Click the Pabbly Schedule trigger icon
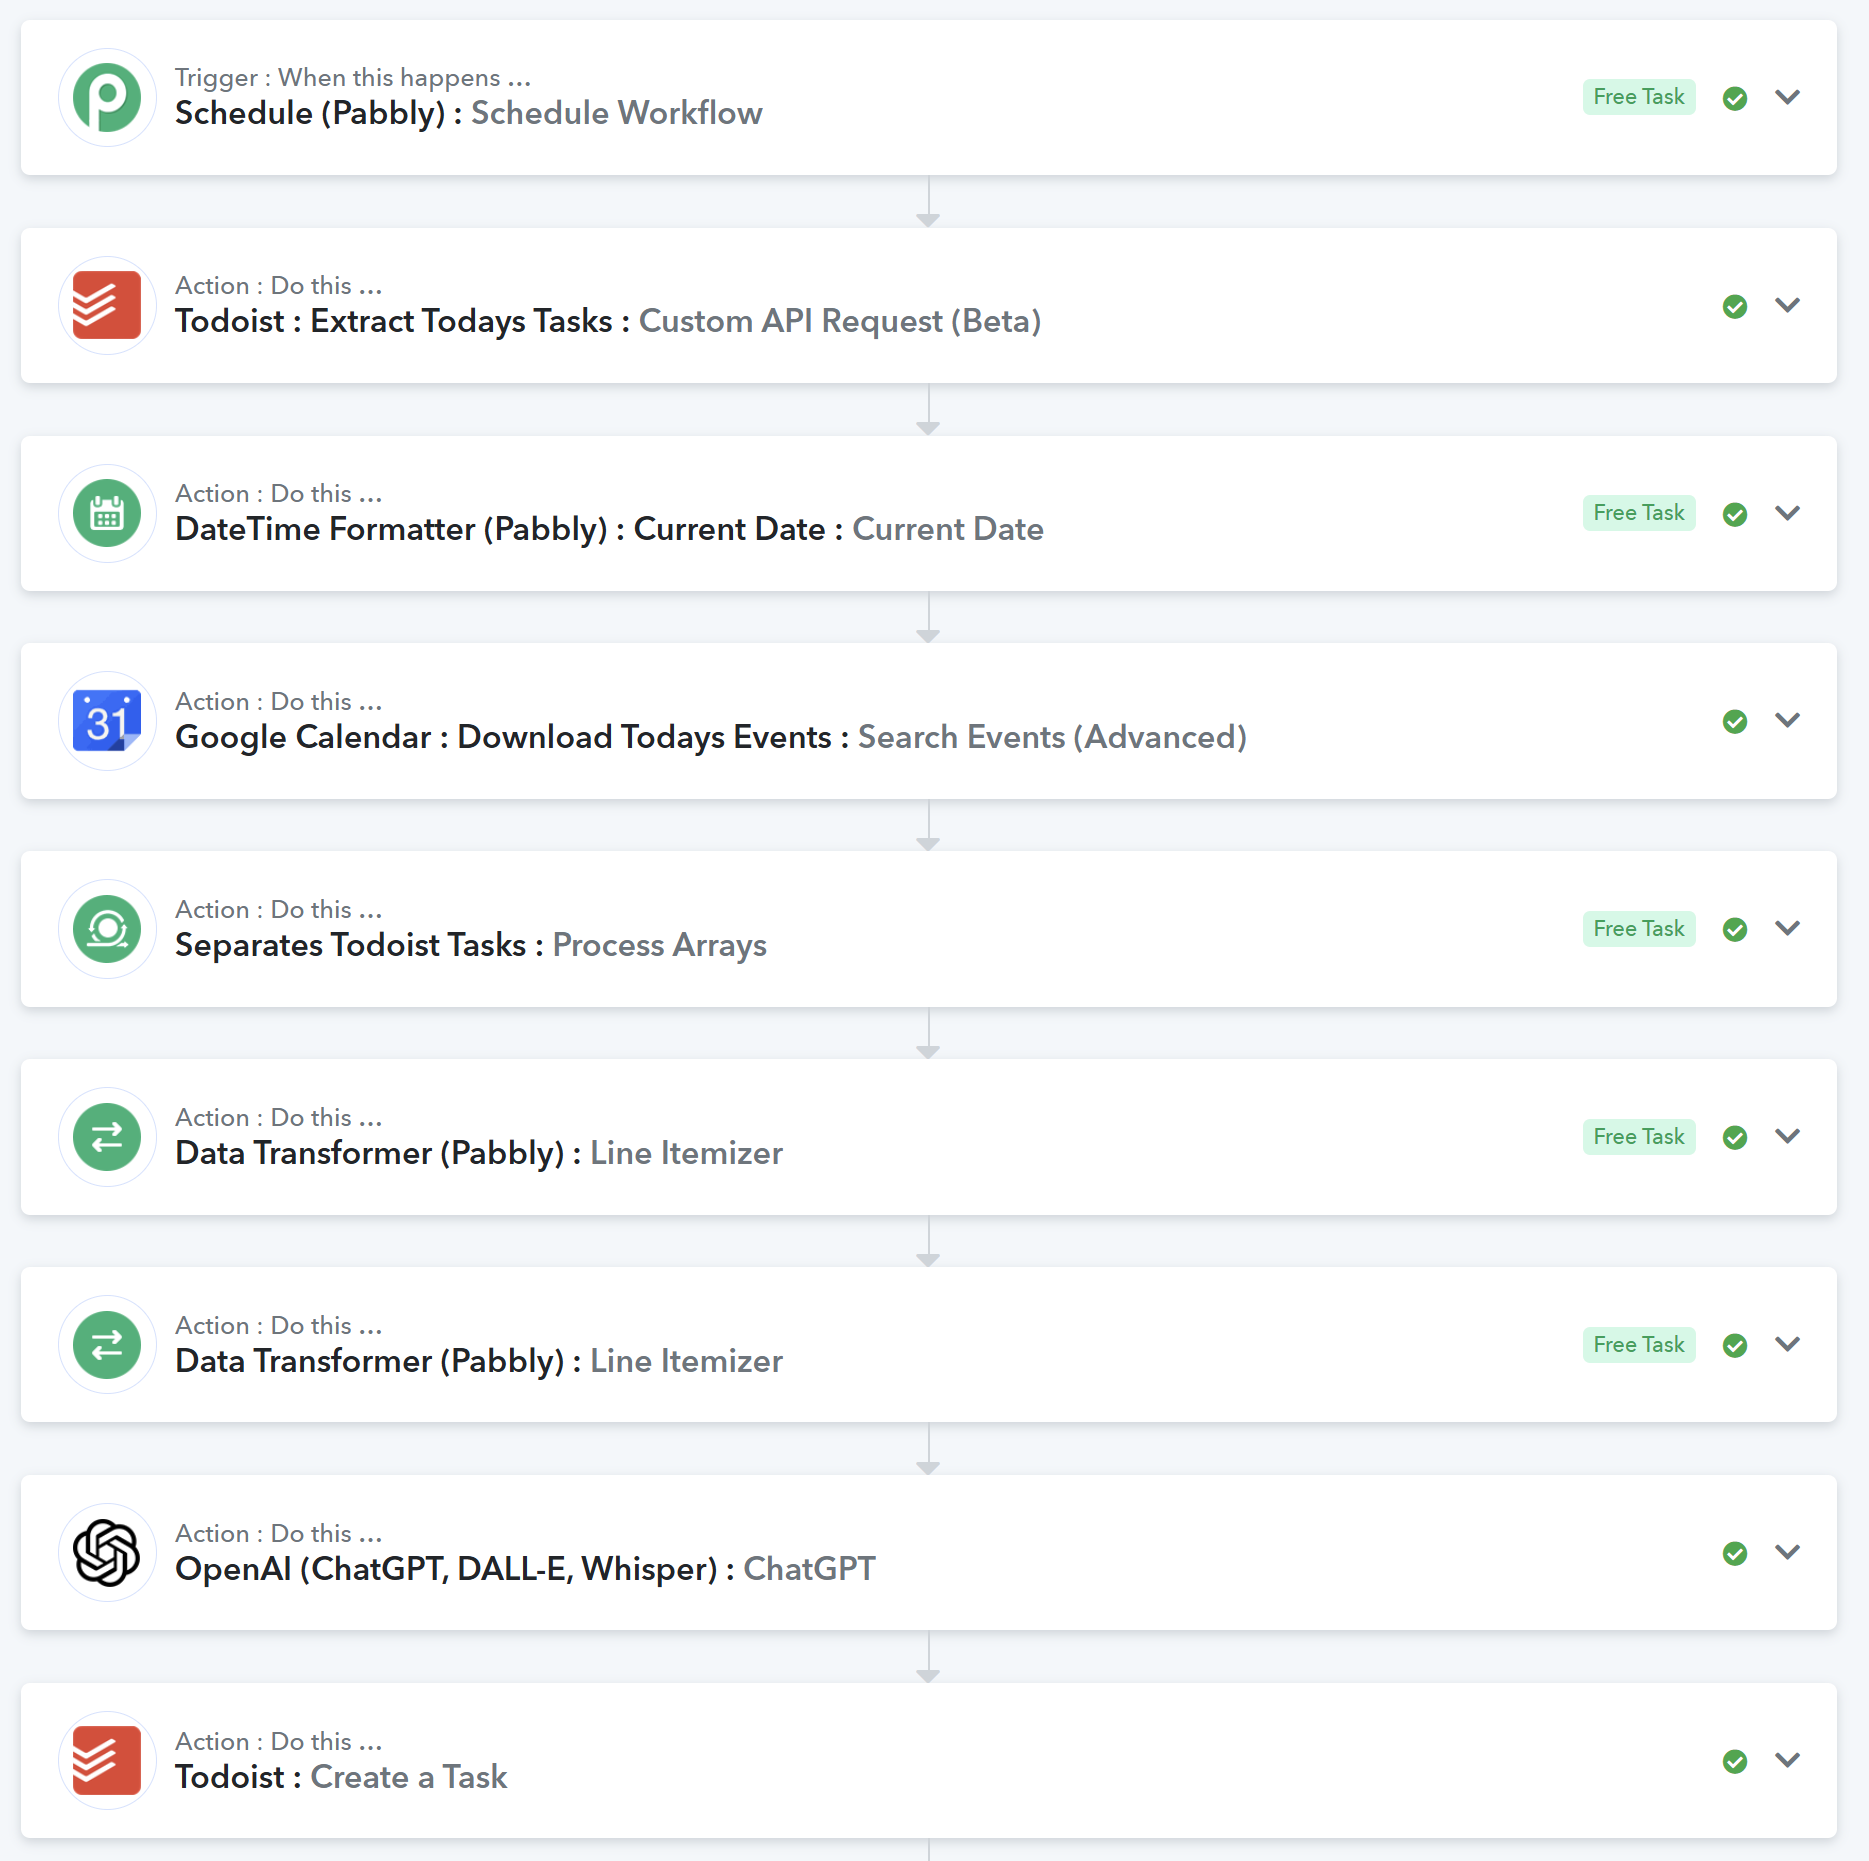Image resolution: width=1869 pixels, height=1861 pixels. pyautogui.click(x=107, y=98)
